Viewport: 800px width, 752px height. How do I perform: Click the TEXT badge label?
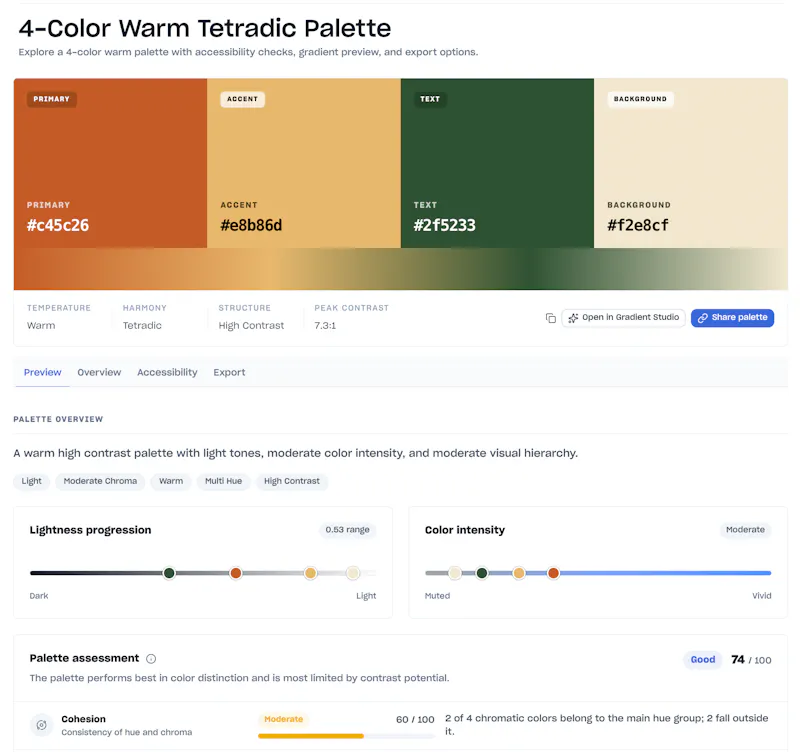click(x=430, y=99)
